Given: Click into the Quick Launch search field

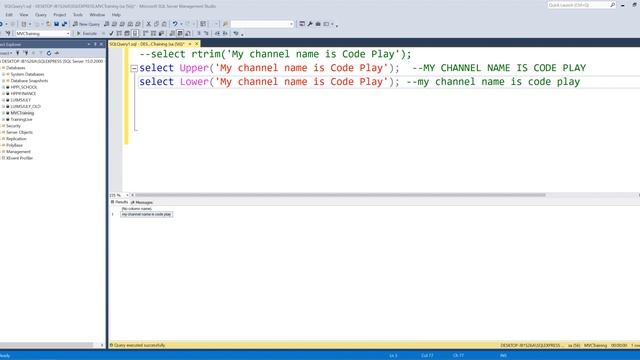Looking at the screenshot, I should tap(578, 5).
